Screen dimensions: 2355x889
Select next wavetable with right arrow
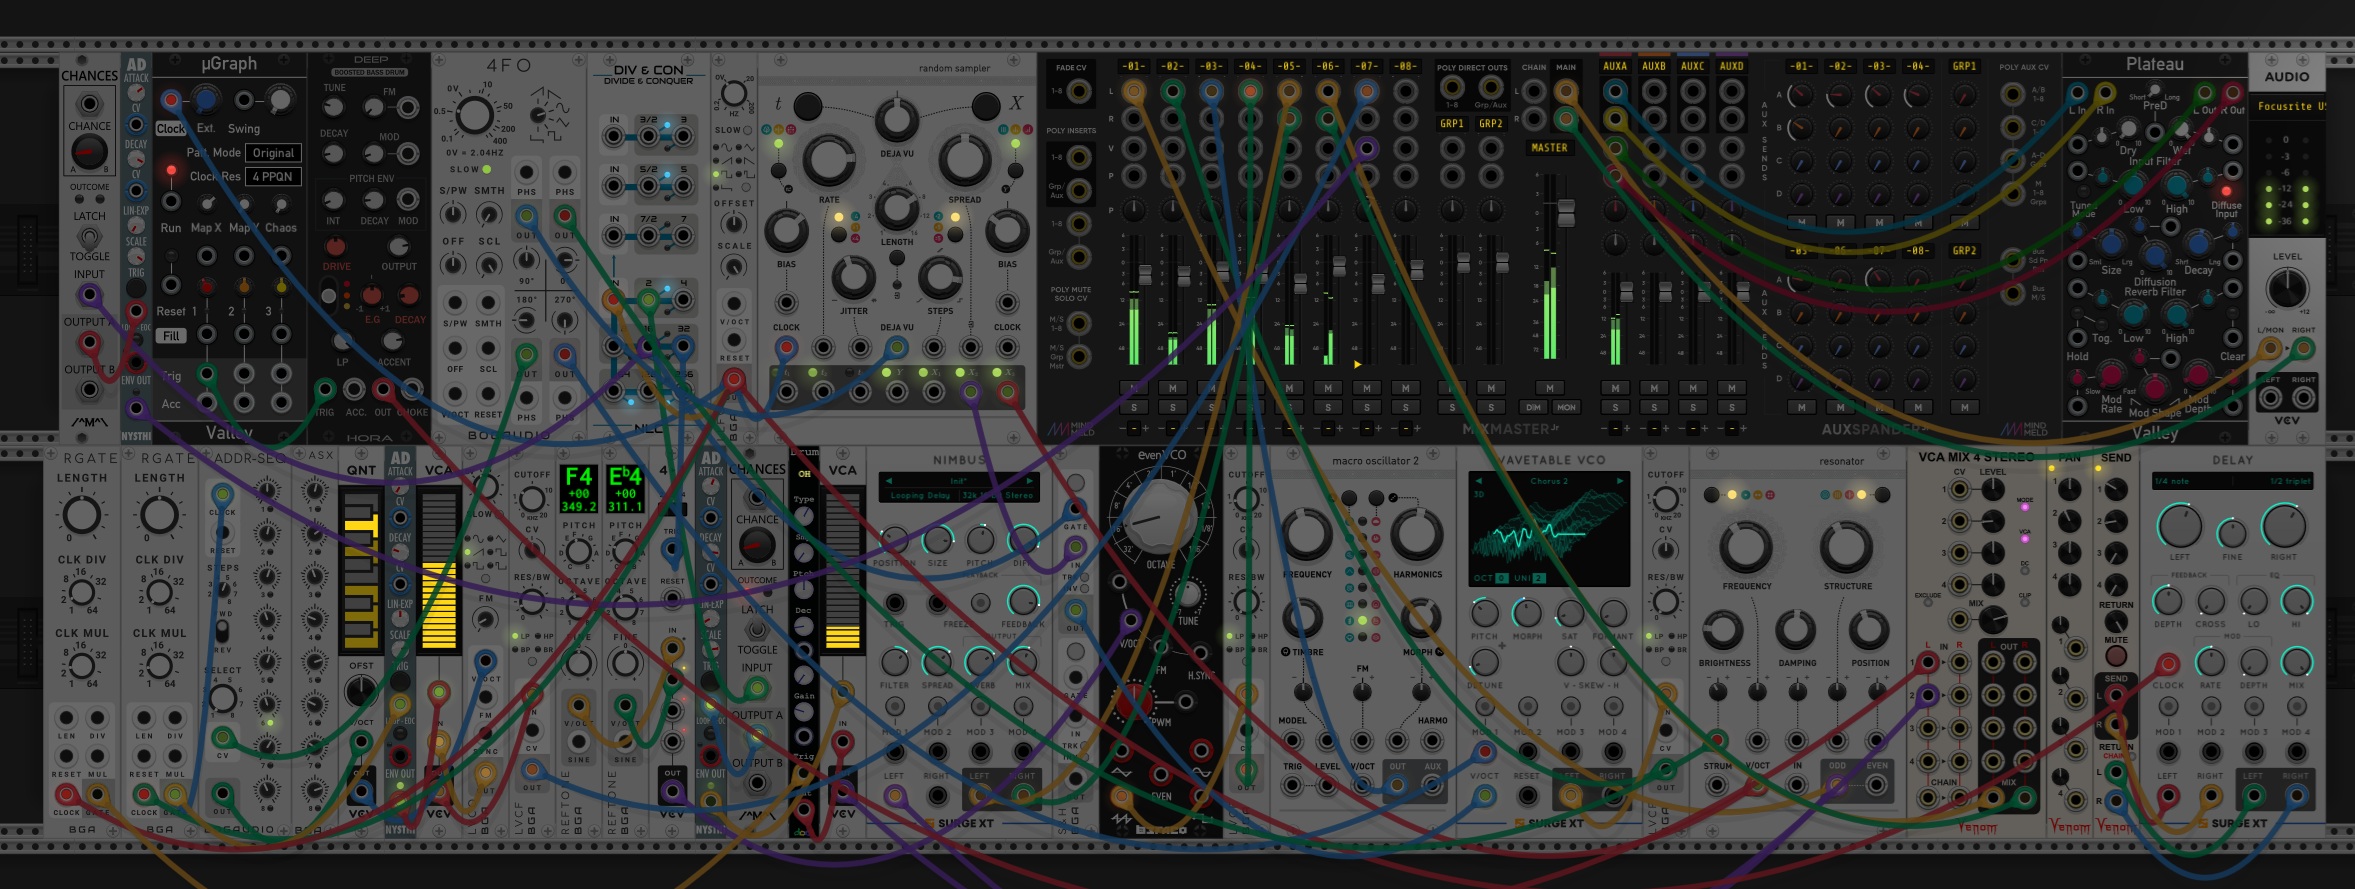point(1620,481)
